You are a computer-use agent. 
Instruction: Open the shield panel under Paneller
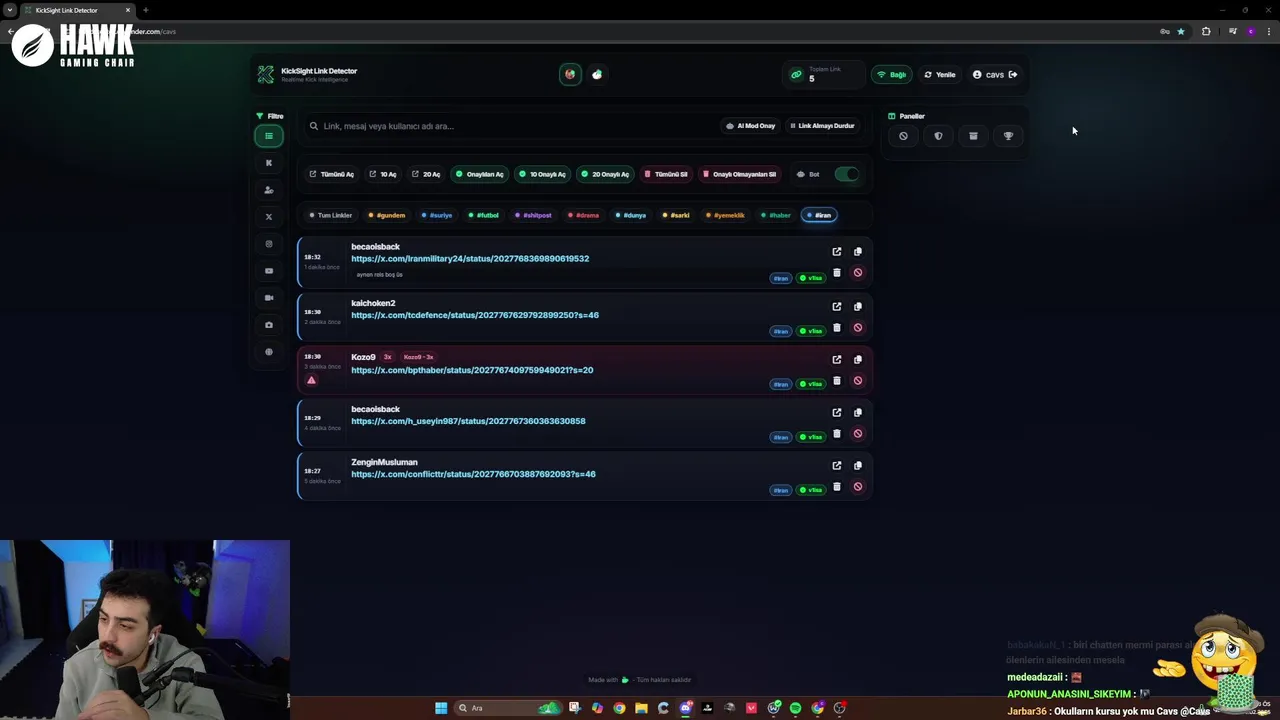[x=938, y=136]
